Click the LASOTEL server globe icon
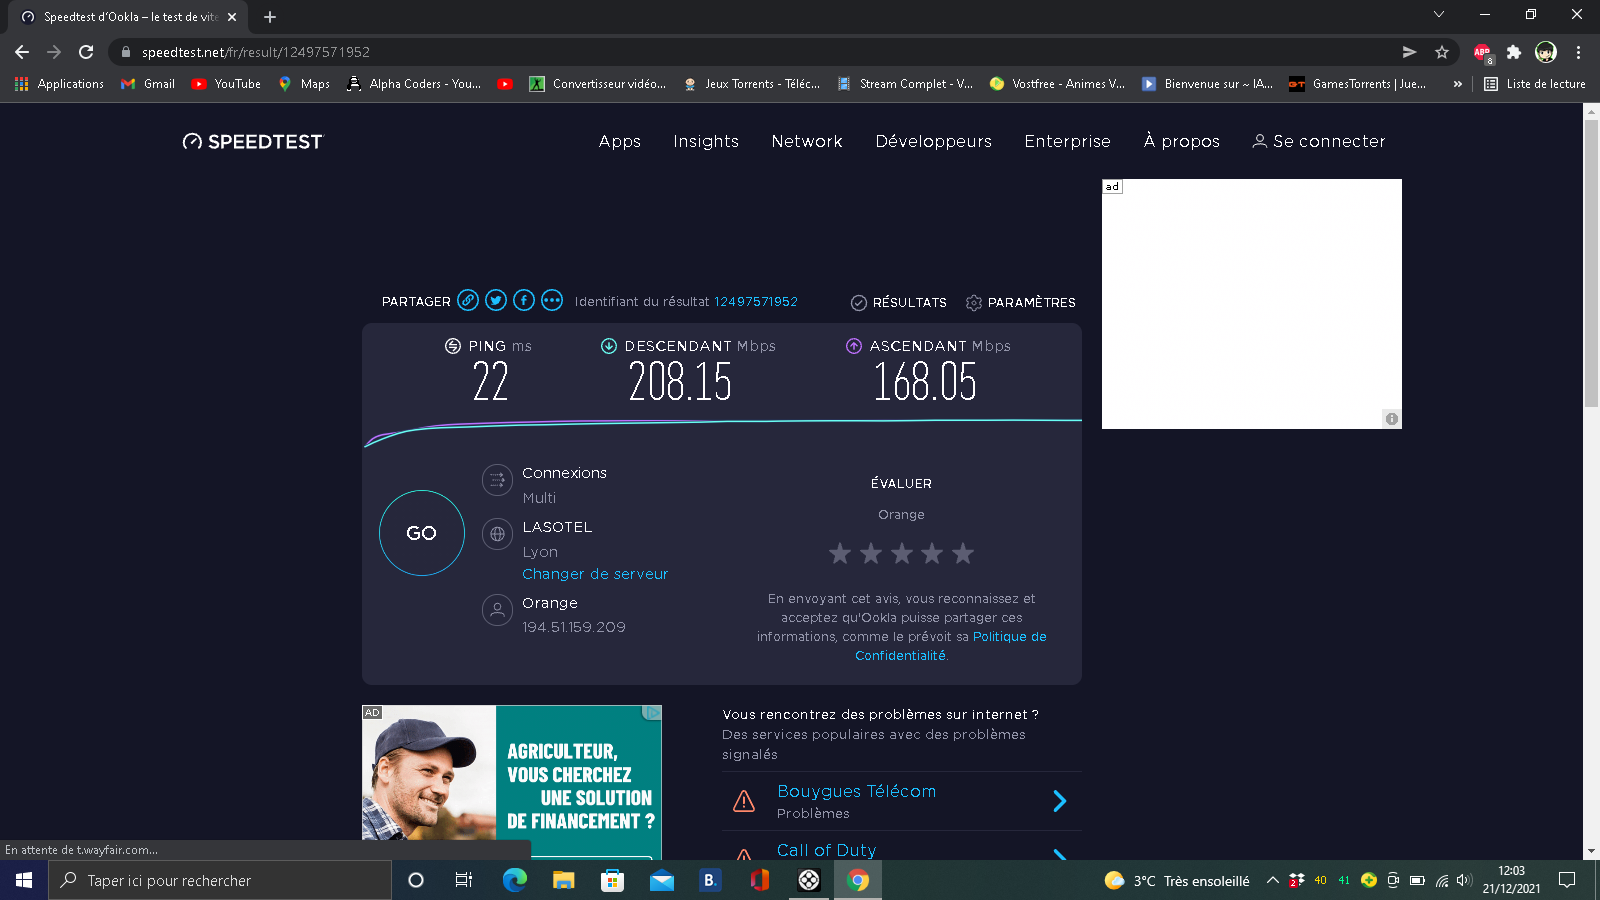Screen dimensions: 1600x900 [497, 534]
